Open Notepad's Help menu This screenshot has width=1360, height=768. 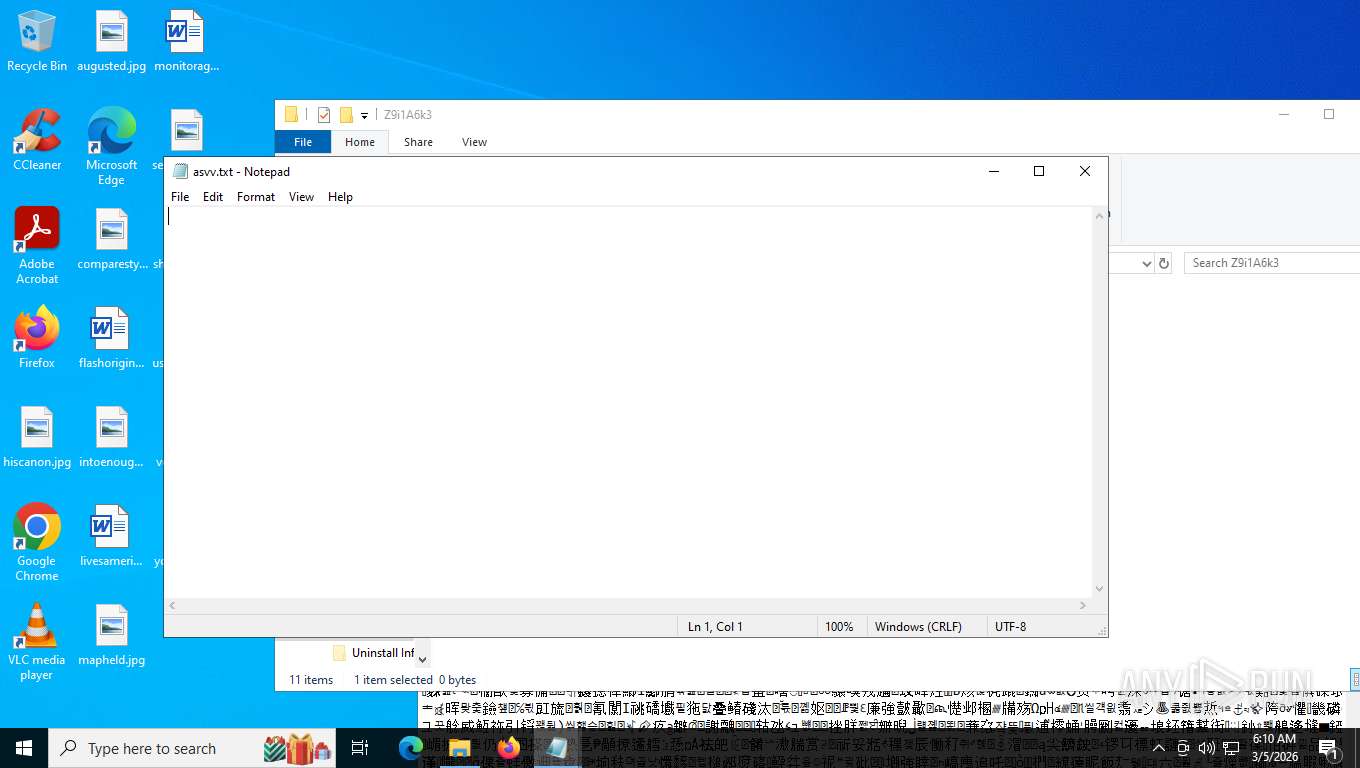[340, 197]
